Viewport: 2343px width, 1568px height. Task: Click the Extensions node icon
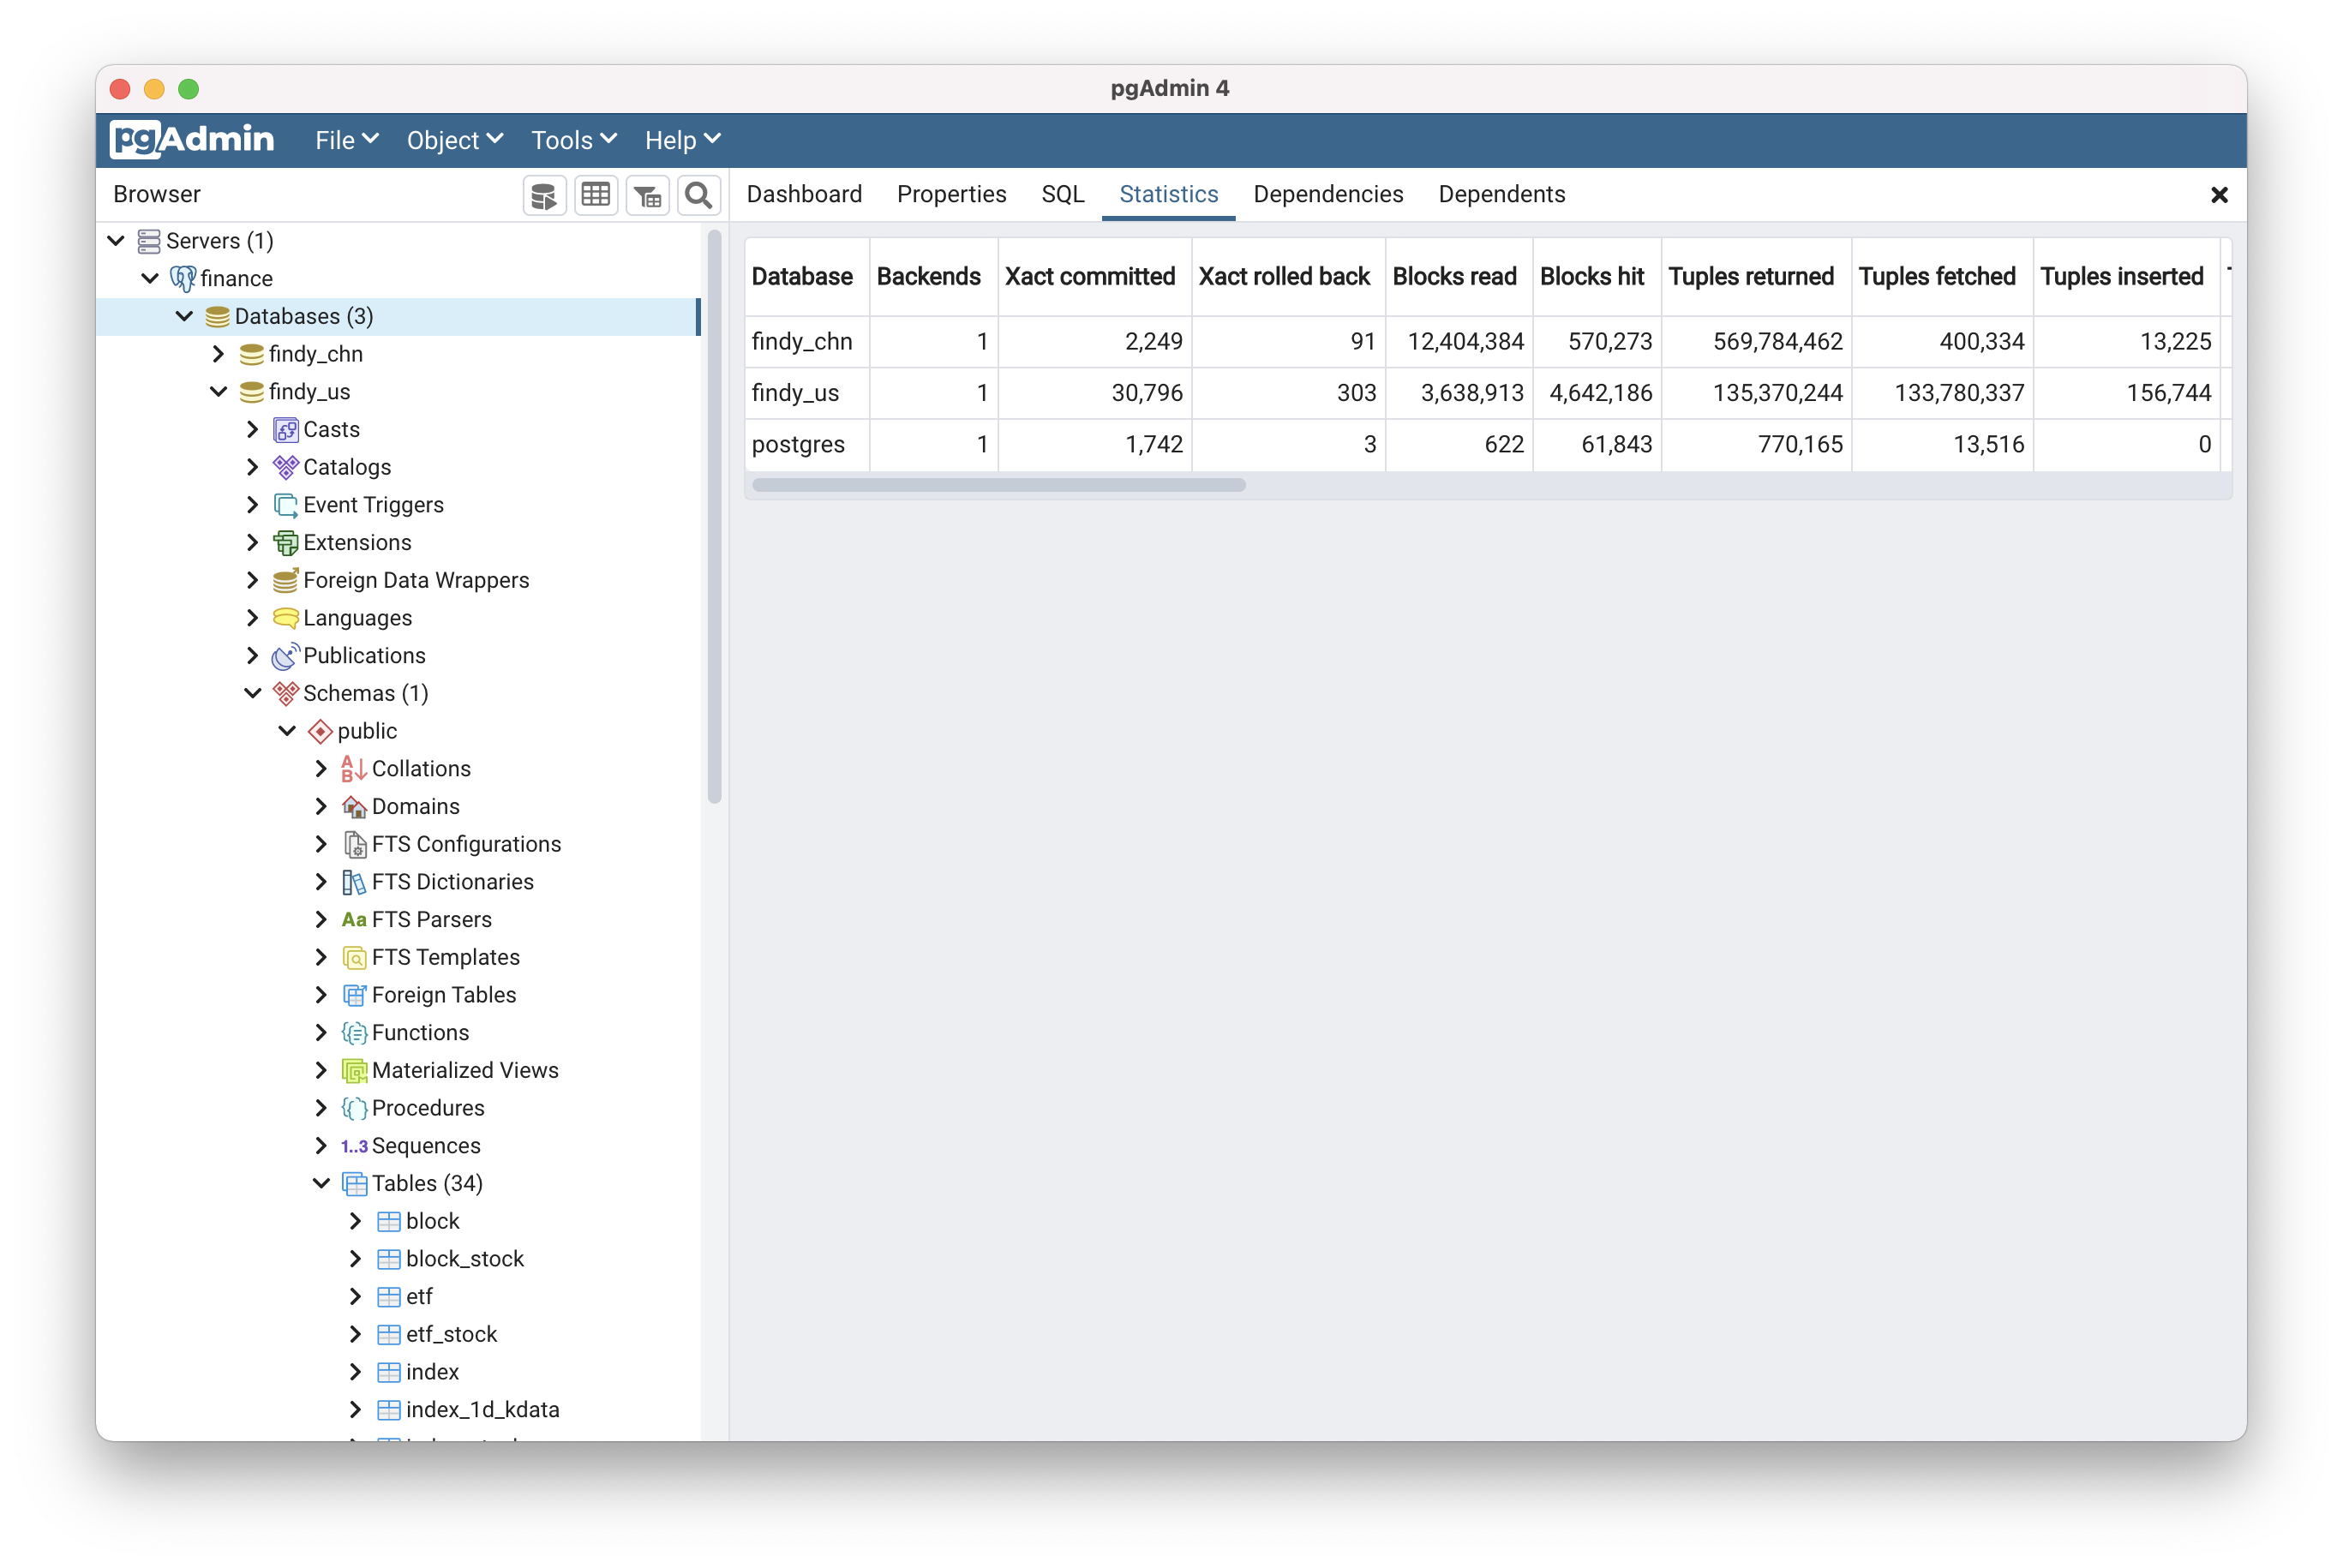286,543
